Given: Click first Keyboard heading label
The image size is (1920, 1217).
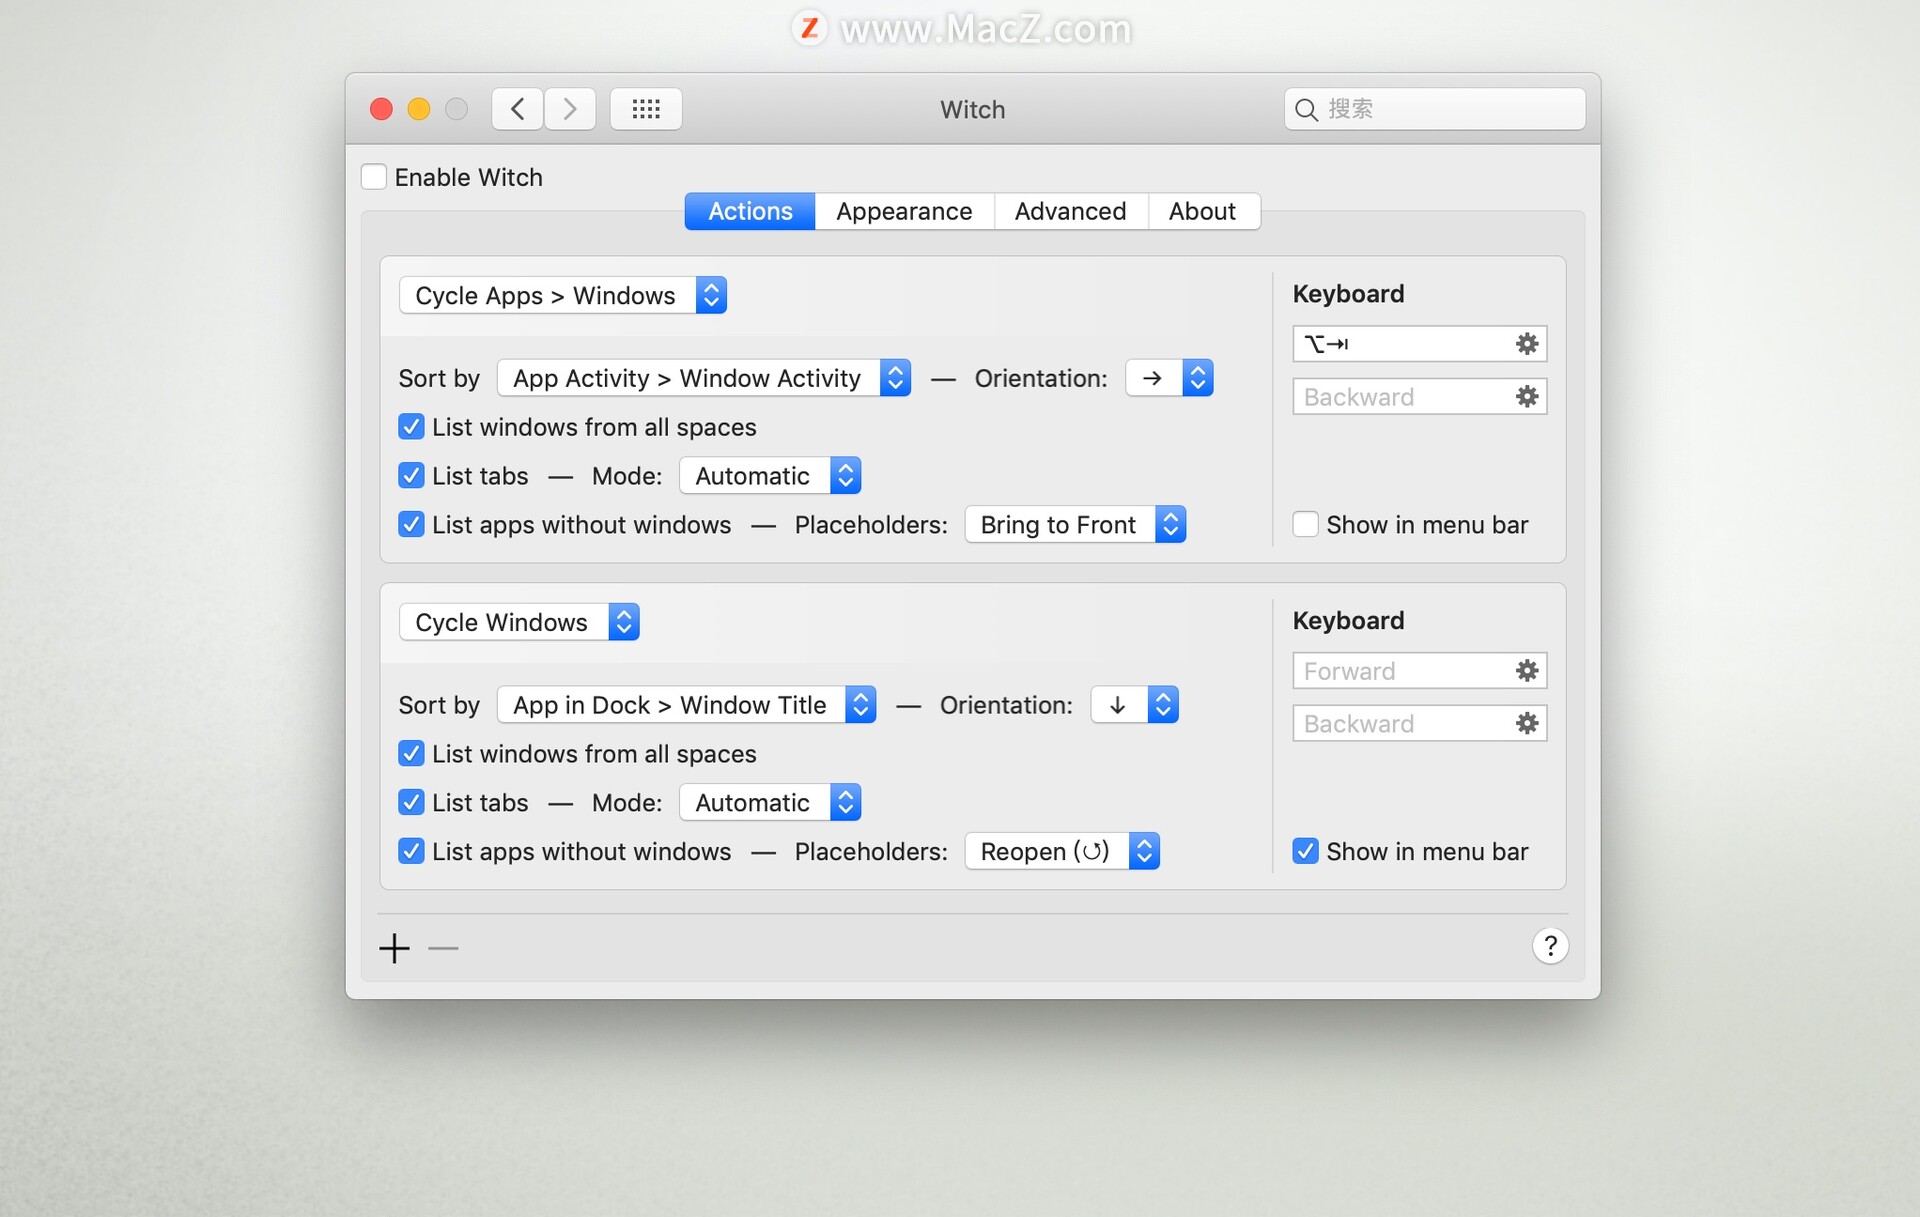Looking at the screenshot, I should click(1348, 294).
